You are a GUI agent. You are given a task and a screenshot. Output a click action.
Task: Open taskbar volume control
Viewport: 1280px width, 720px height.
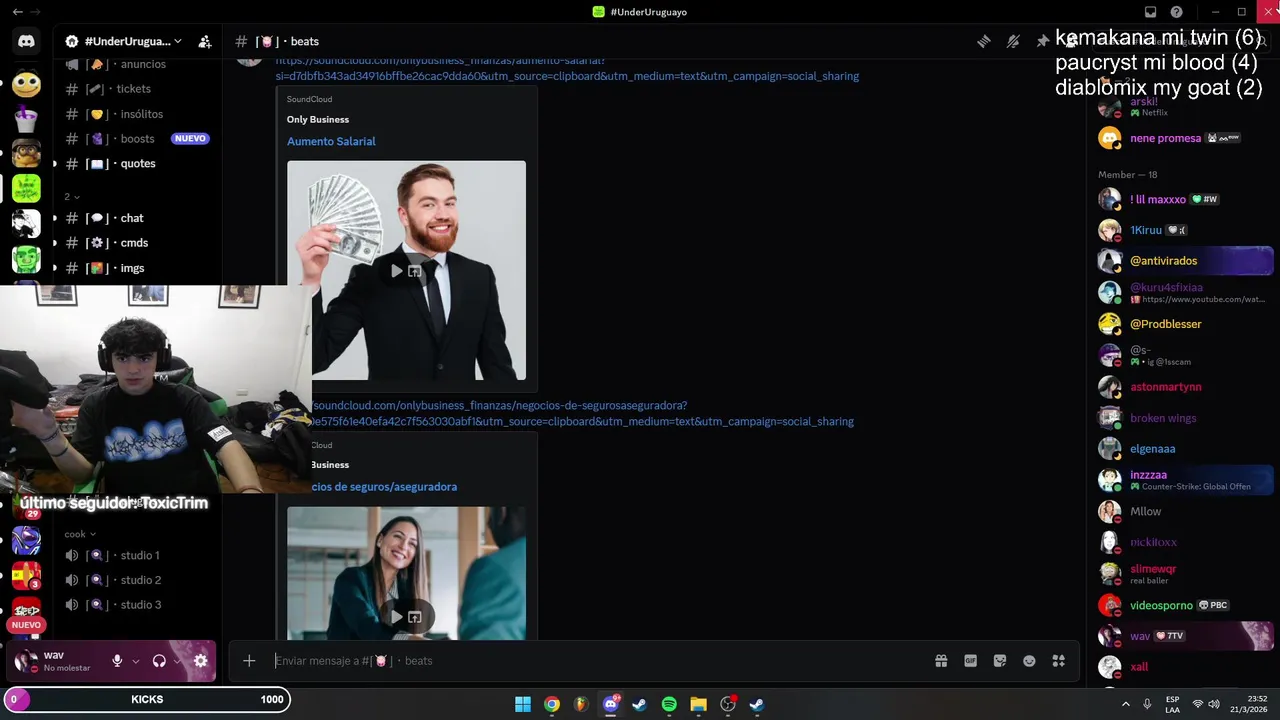(1214, 704)
